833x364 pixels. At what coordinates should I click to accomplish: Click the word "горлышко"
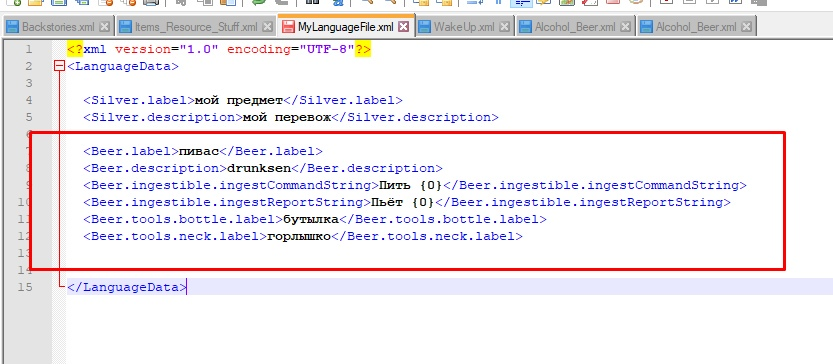(x=299, y=237)
